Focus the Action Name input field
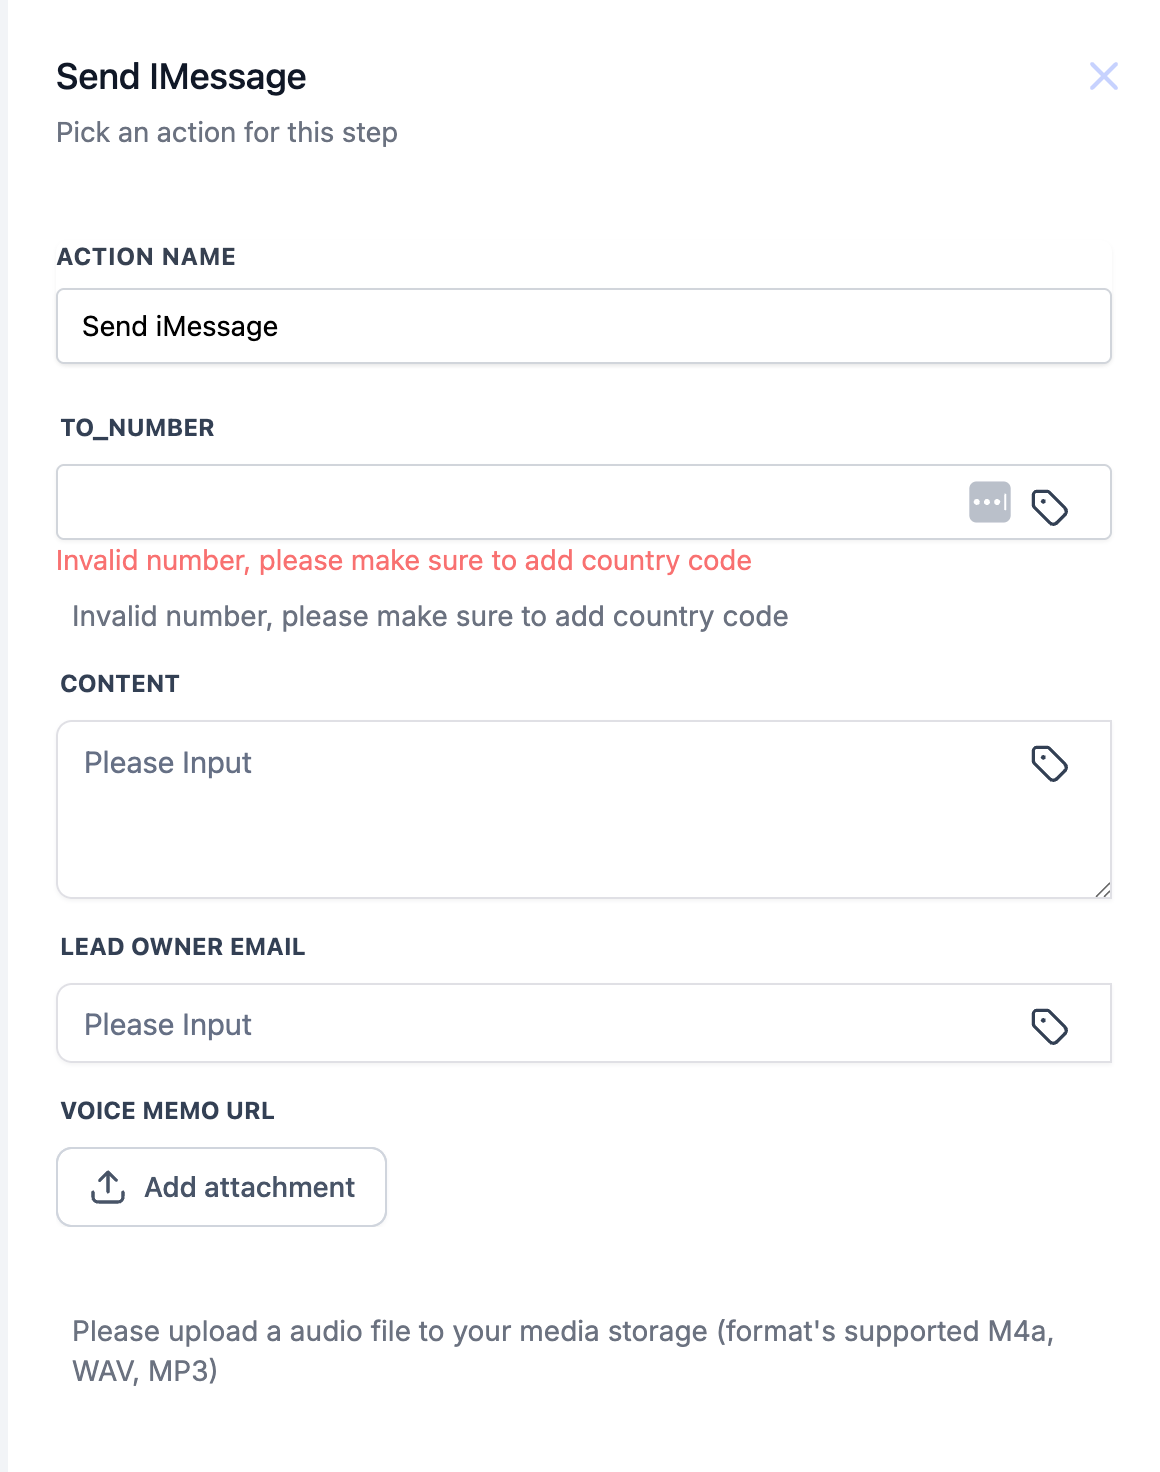 click(x=583, y=326)
